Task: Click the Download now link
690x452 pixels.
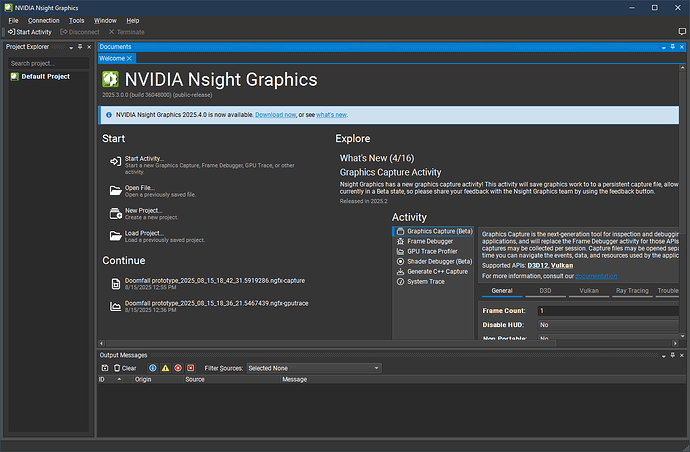Action: tap(275, 115)
